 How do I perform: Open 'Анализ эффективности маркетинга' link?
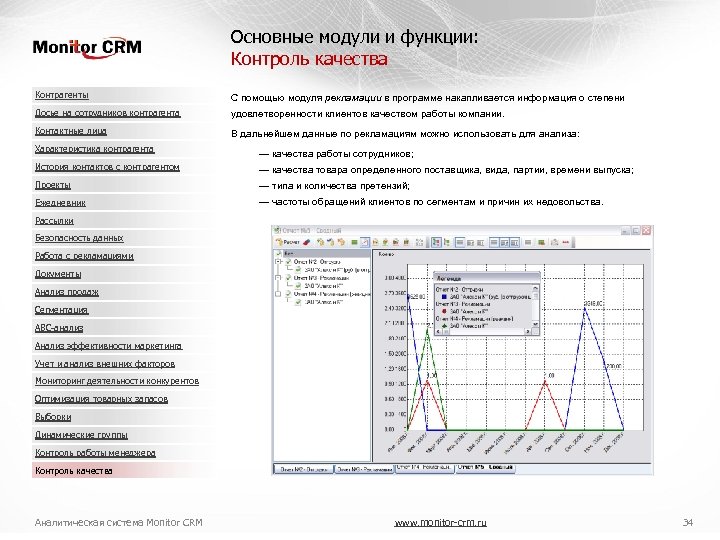click(x=108, y=346)
